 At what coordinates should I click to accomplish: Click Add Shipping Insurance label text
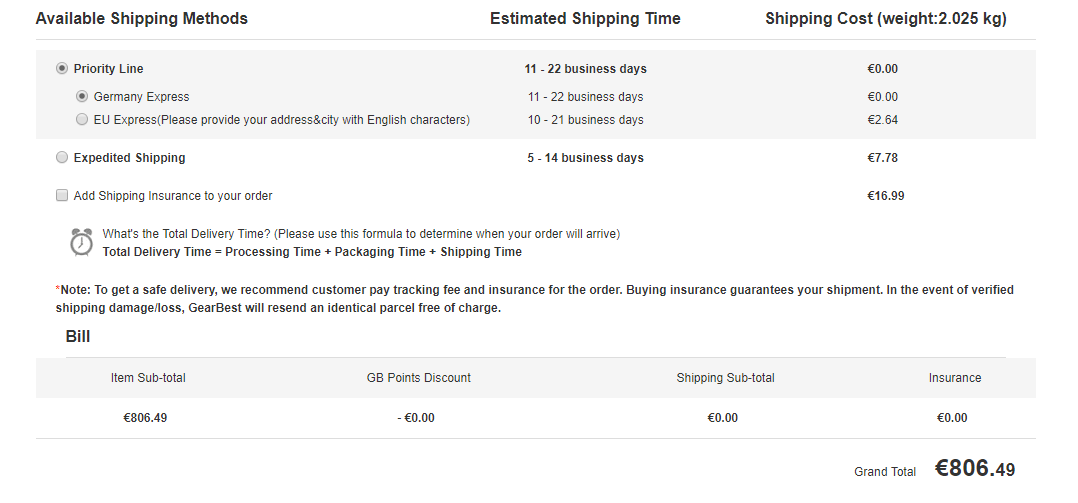click(x=173, y=196)
